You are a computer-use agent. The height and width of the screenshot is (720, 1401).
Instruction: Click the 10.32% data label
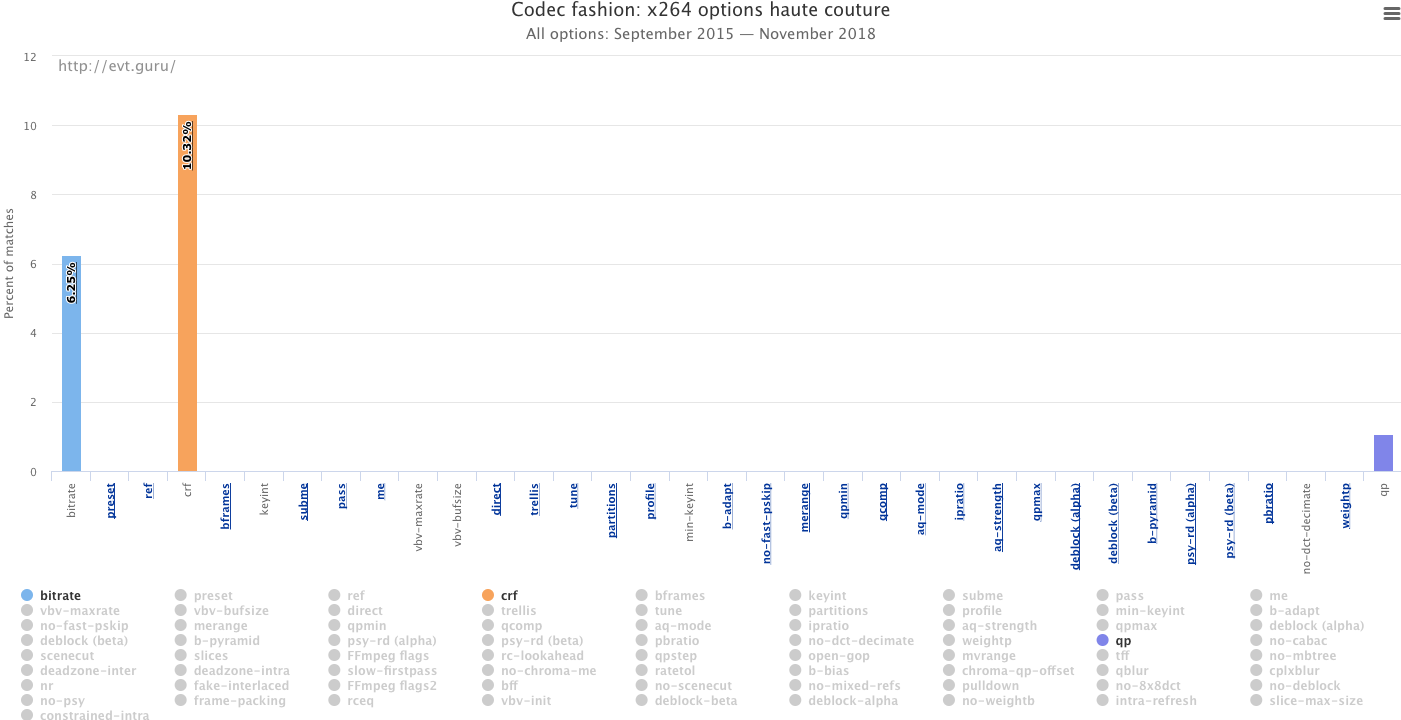coord(187,145)
